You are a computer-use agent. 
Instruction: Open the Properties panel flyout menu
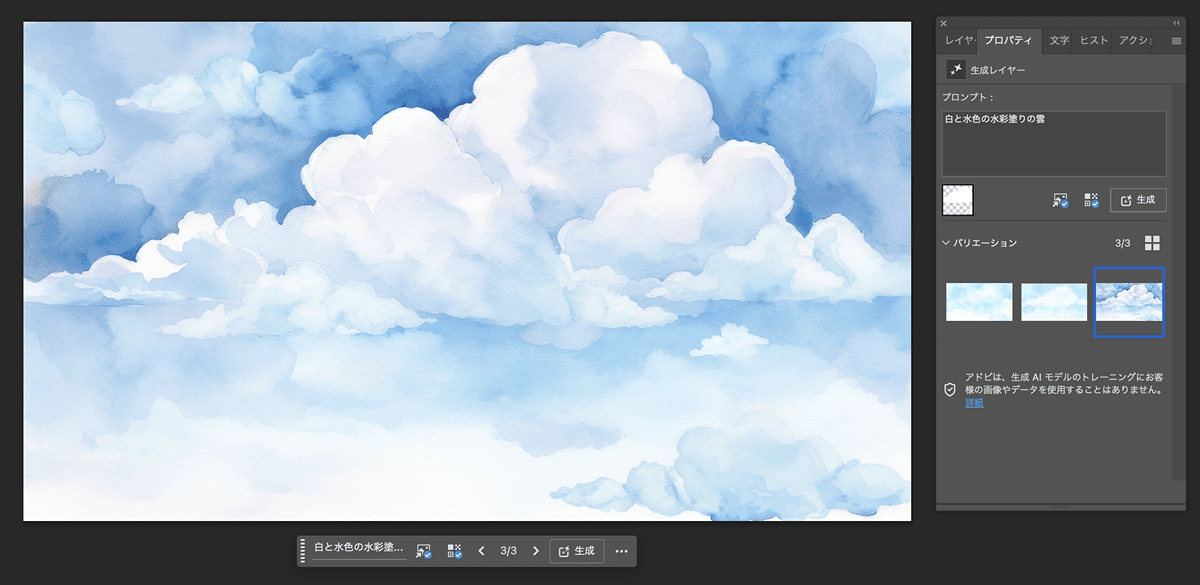pyautogui.click(x=1176, y=41)
